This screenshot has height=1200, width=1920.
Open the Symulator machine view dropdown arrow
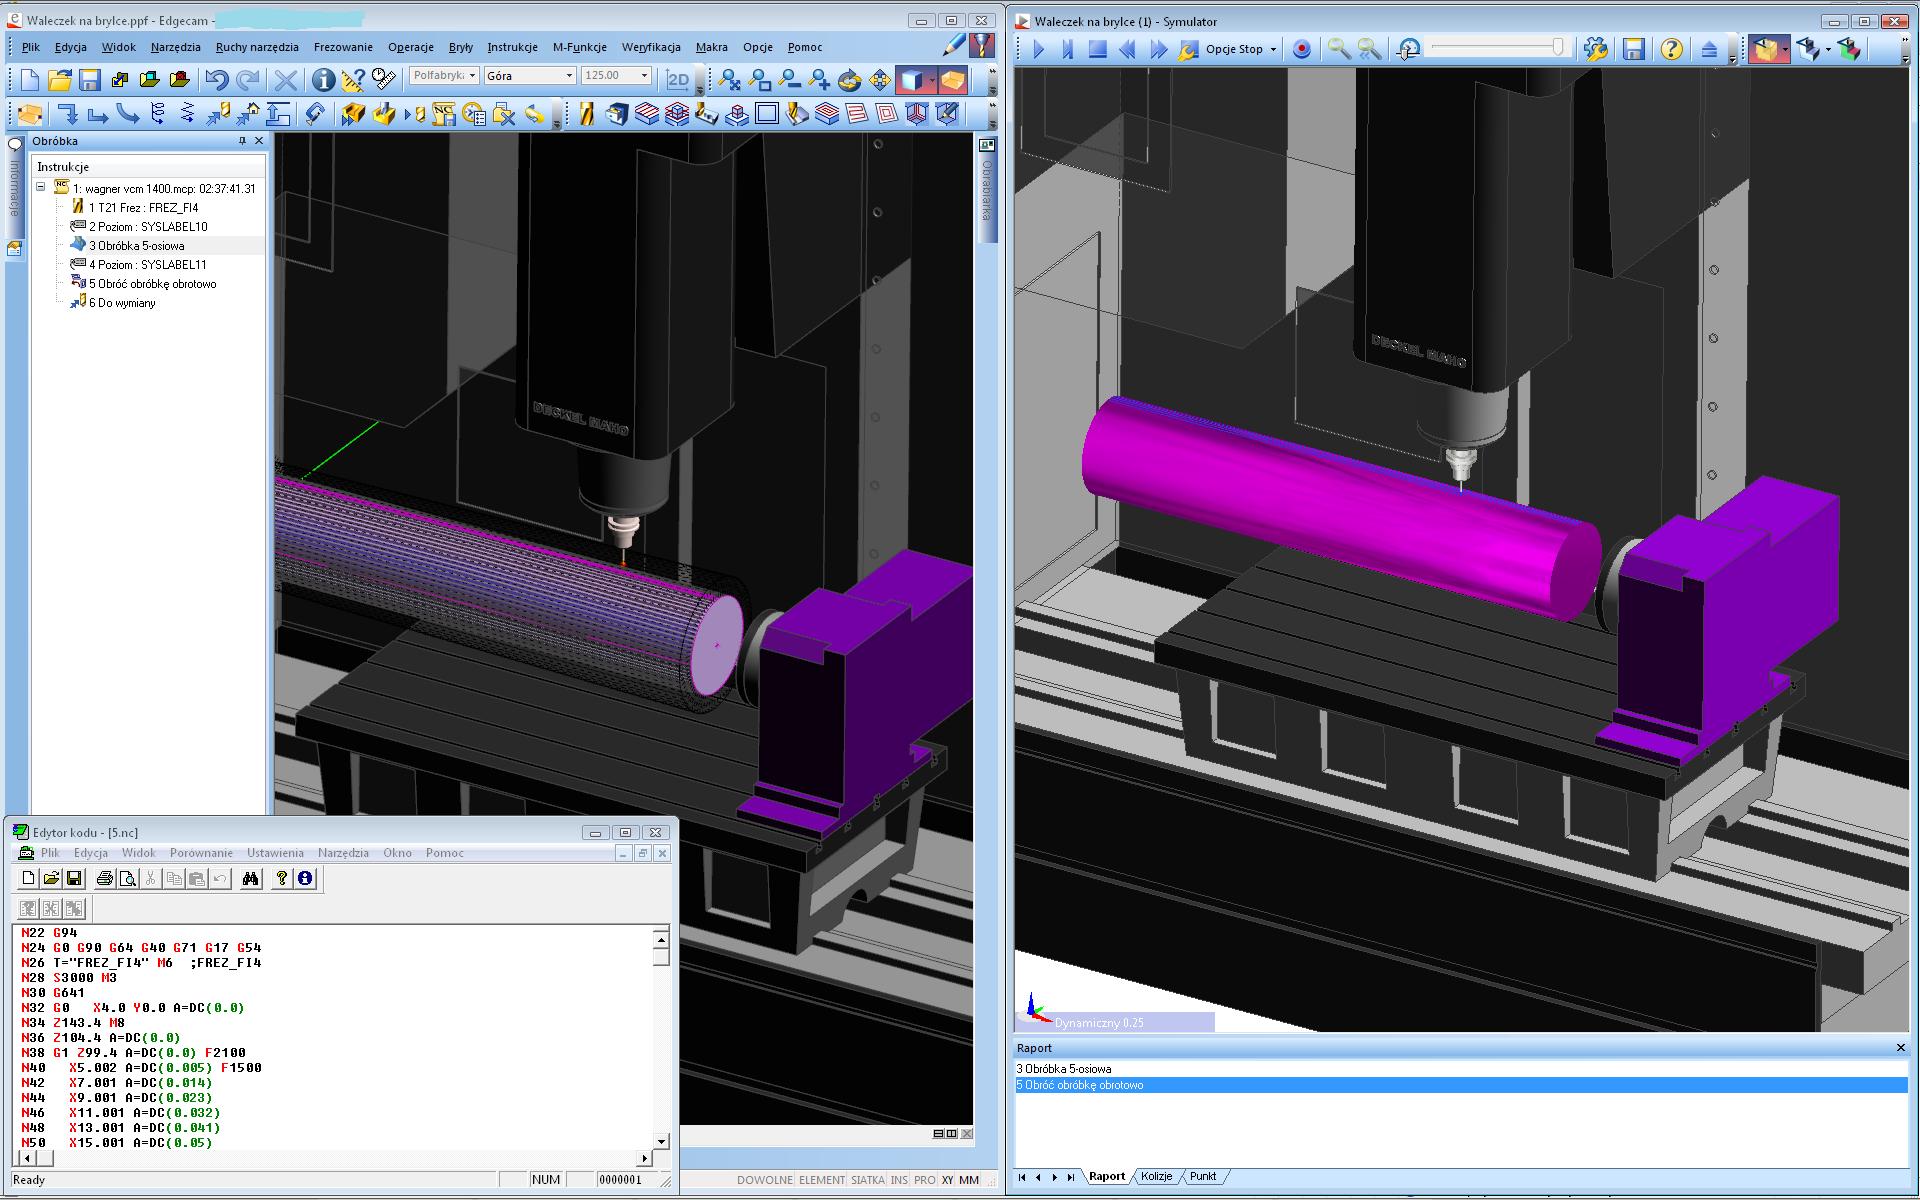point(1828,48)
